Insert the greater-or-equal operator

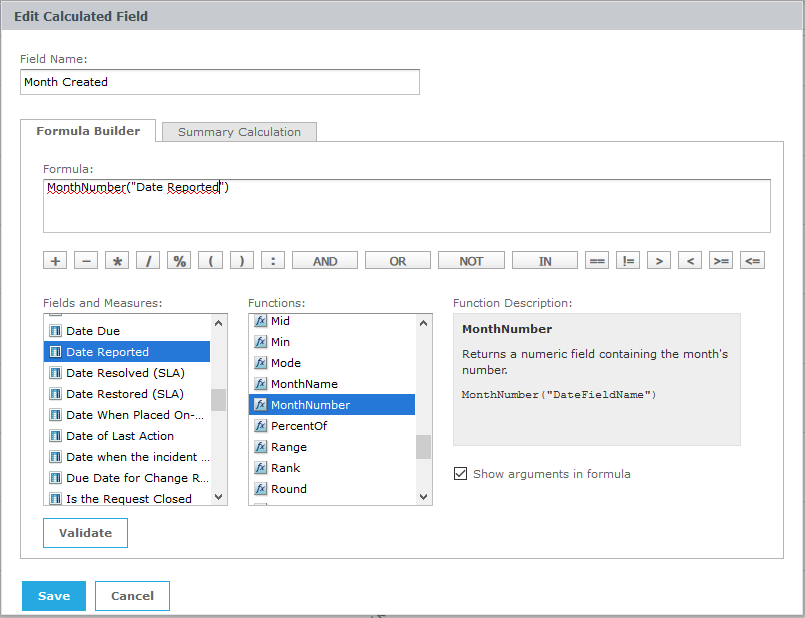(721, 261)
